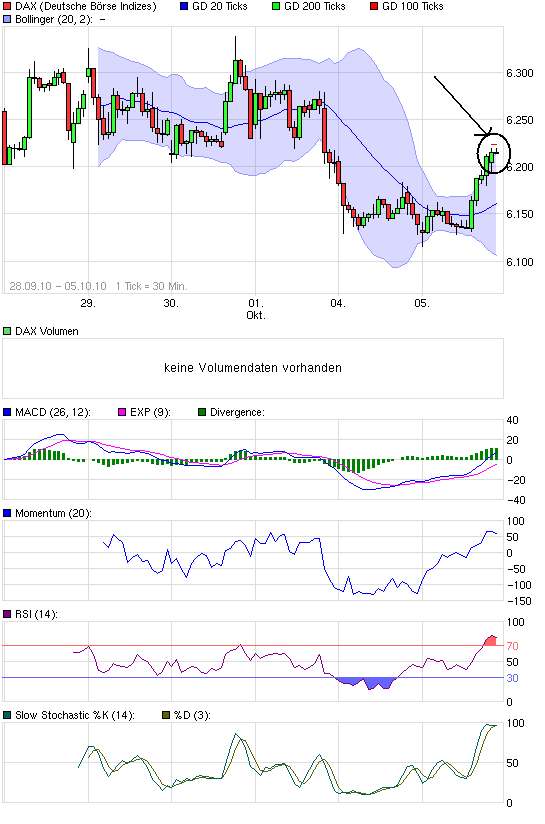Click the green DAX Volumen swatch

click(7, 332)
